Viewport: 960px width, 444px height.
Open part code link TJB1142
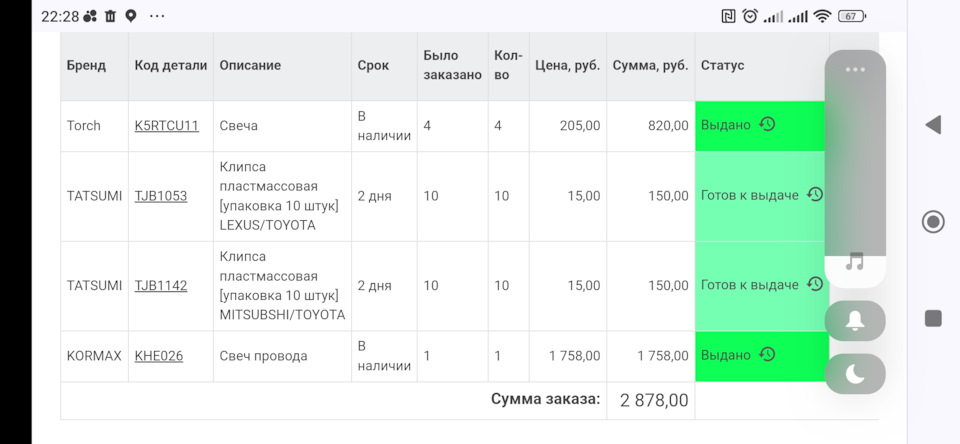(x=161, y=286)
